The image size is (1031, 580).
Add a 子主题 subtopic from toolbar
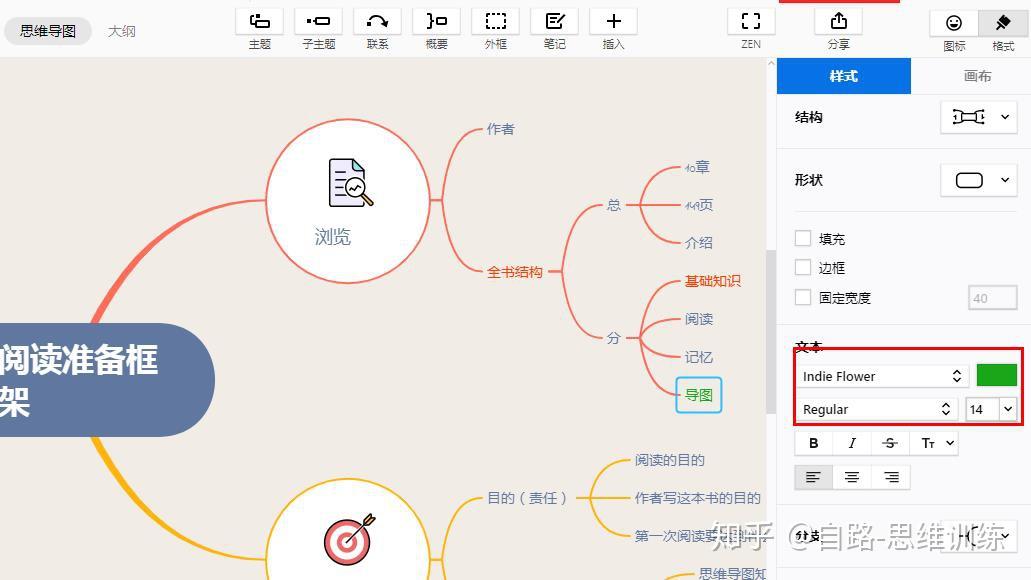point(318,22)
